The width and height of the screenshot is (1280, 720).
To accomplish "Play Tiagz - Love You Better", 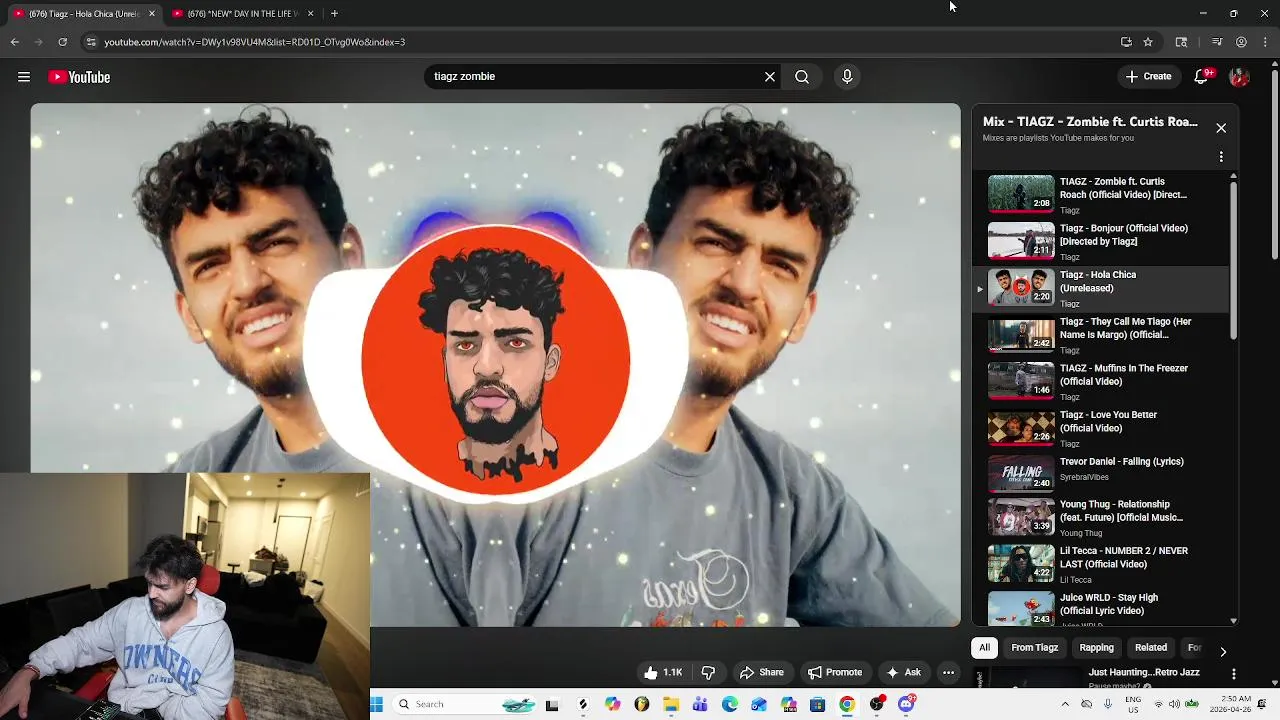I will pyautogui.click(x=1100, y=428).
